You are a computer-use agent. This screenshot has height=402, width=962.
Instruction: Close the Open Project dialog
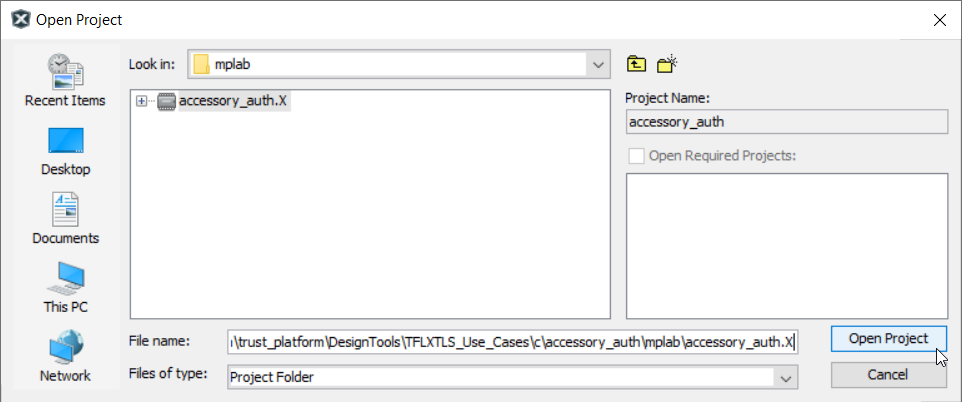coord(939,20)
